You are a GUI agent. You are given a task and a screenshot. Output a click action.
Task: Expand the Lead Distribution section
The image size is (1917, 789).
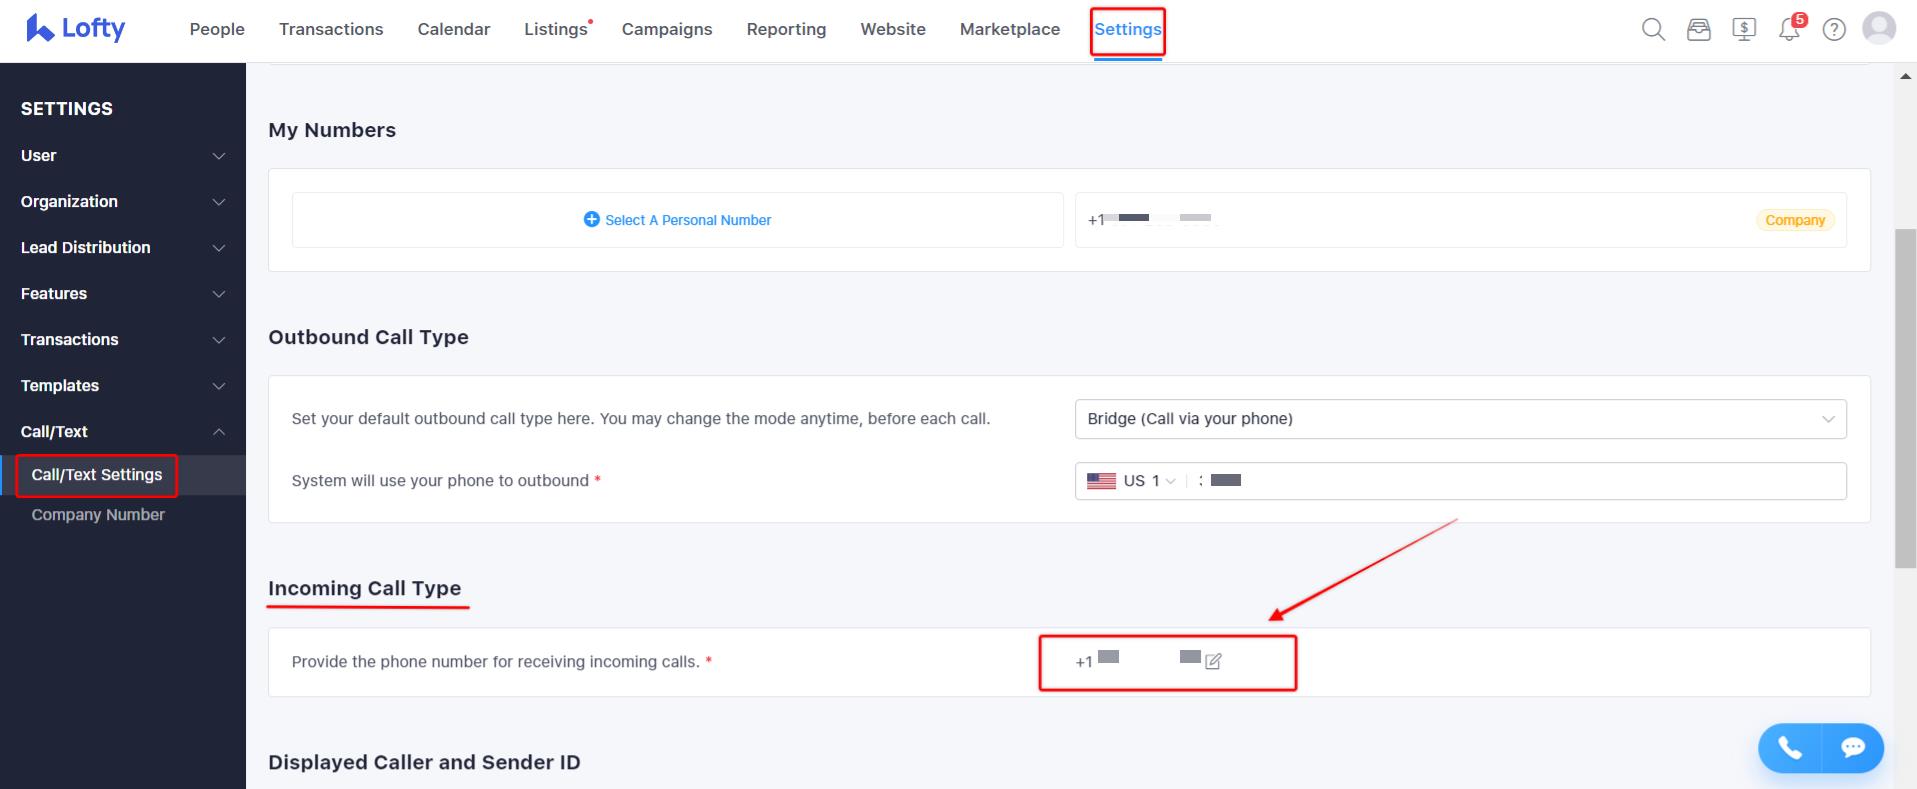[122, 248]
